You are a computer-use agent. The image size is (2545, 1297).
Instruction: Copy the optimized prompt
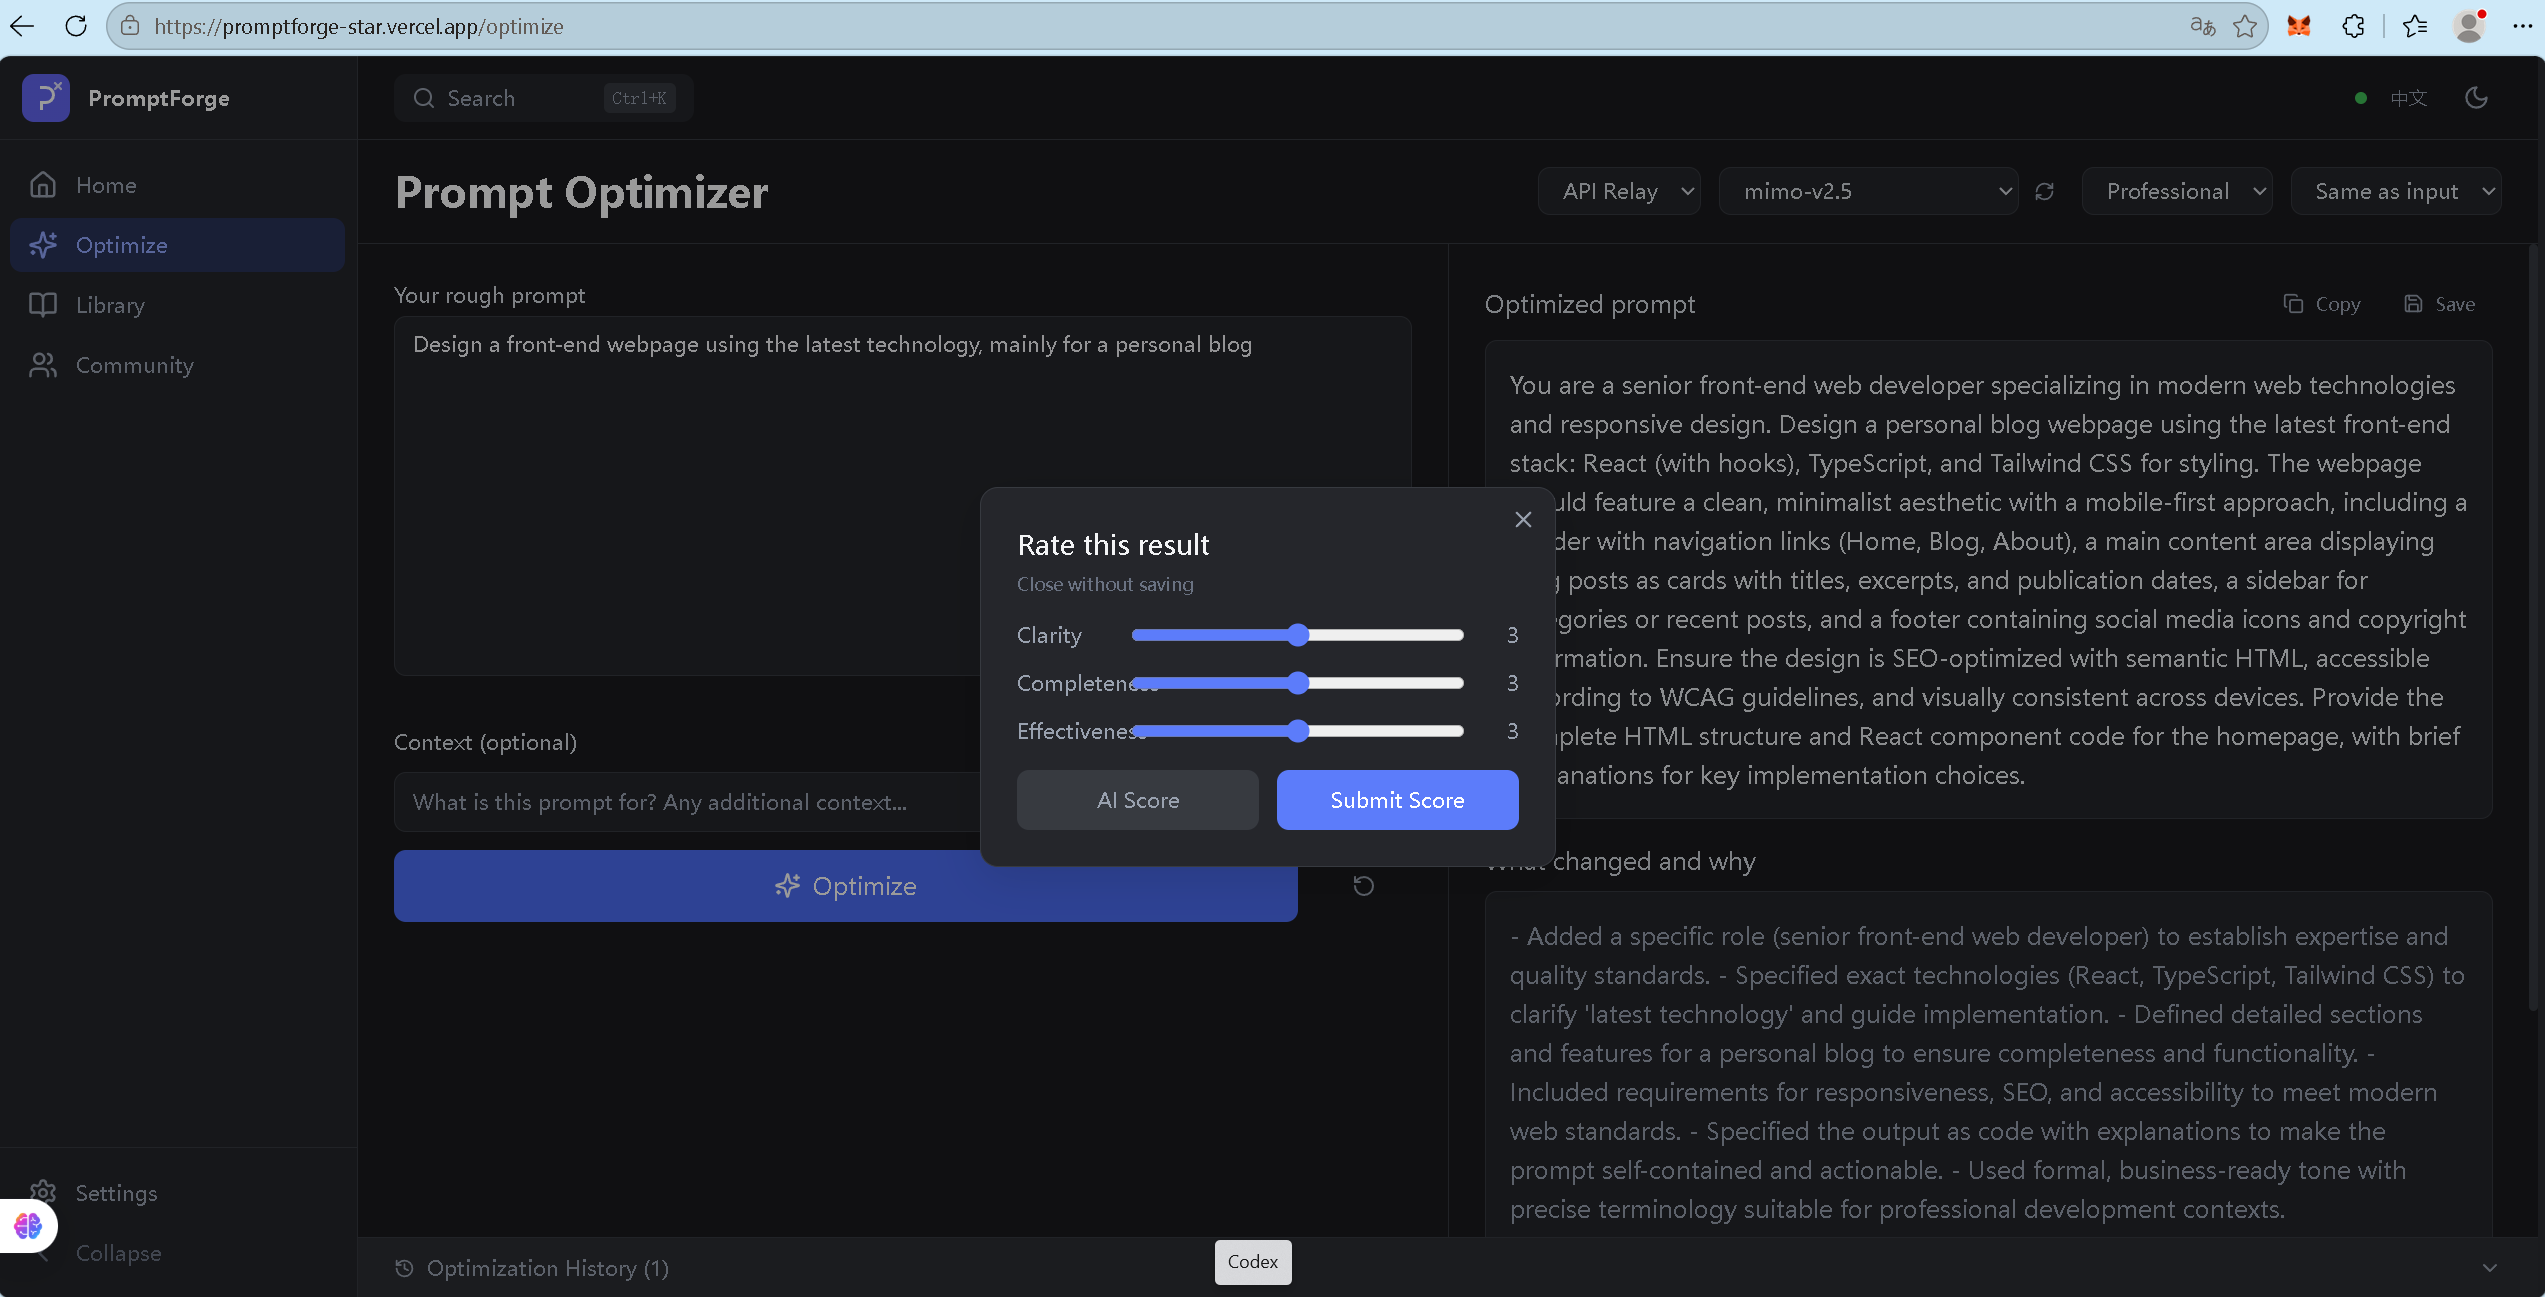2322,304
